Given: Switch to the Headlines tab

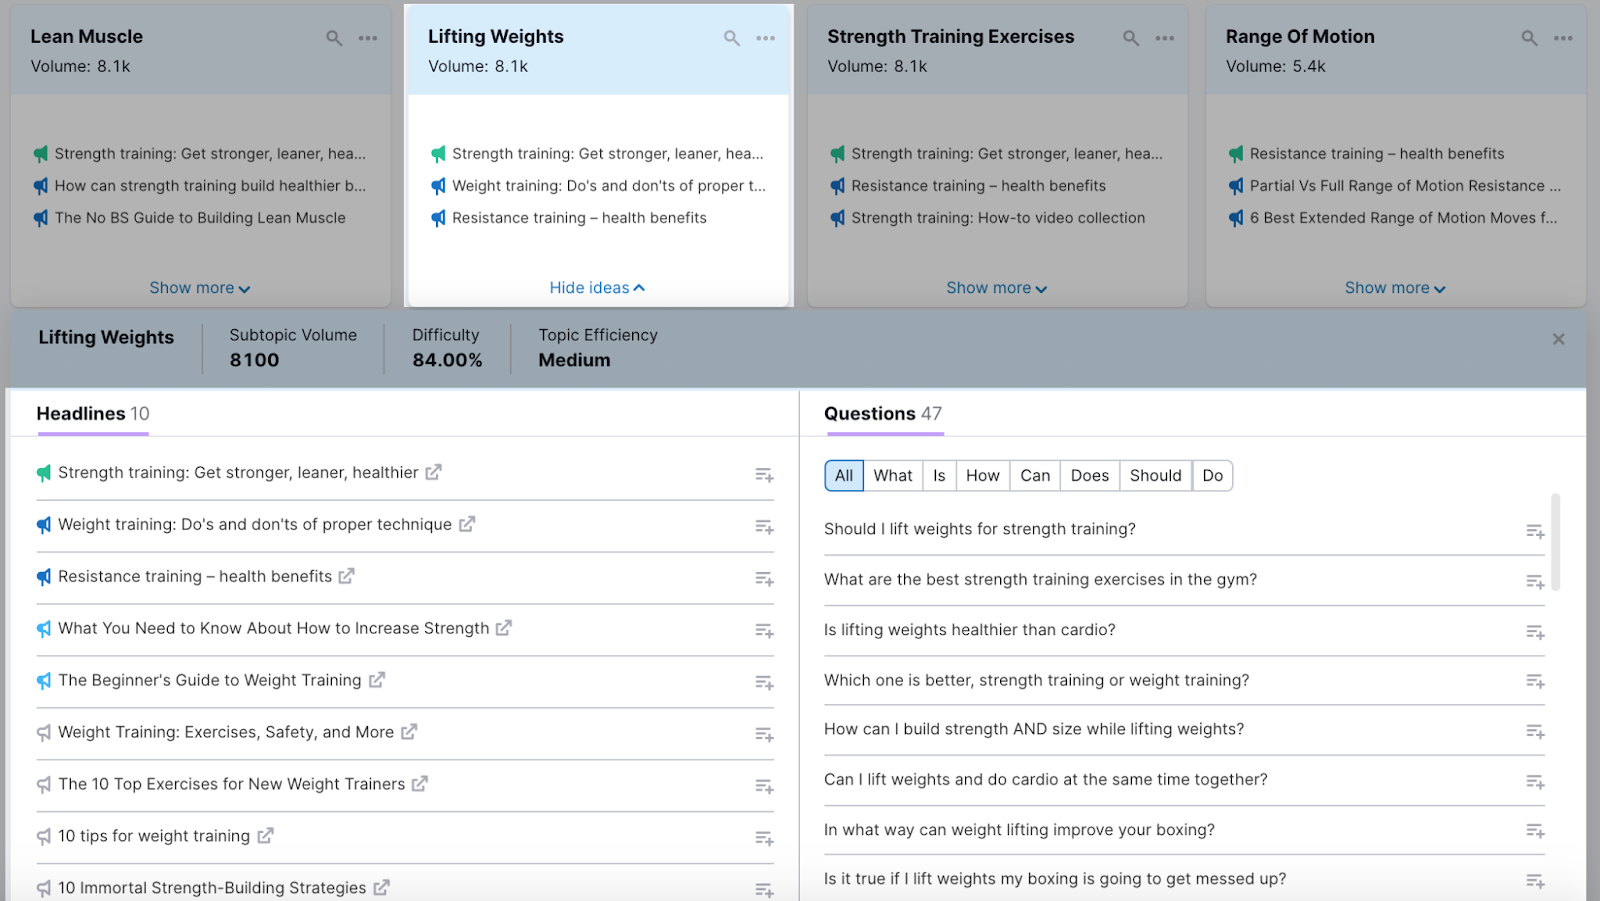Looking at the screenshot, I should [x=91, y=413].
